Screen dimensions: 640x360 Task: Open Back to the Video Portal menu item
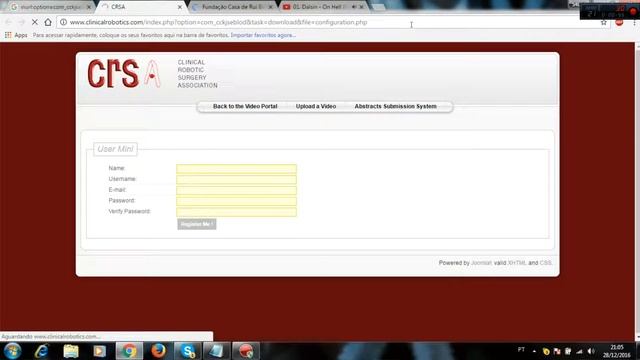[245, 106]
